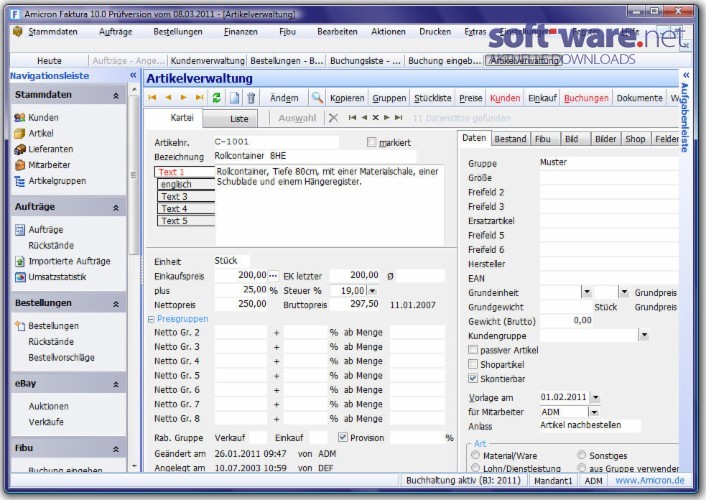Jump to last record arrow in toolbar
This screenshot has width=706, height=500.
199,98
